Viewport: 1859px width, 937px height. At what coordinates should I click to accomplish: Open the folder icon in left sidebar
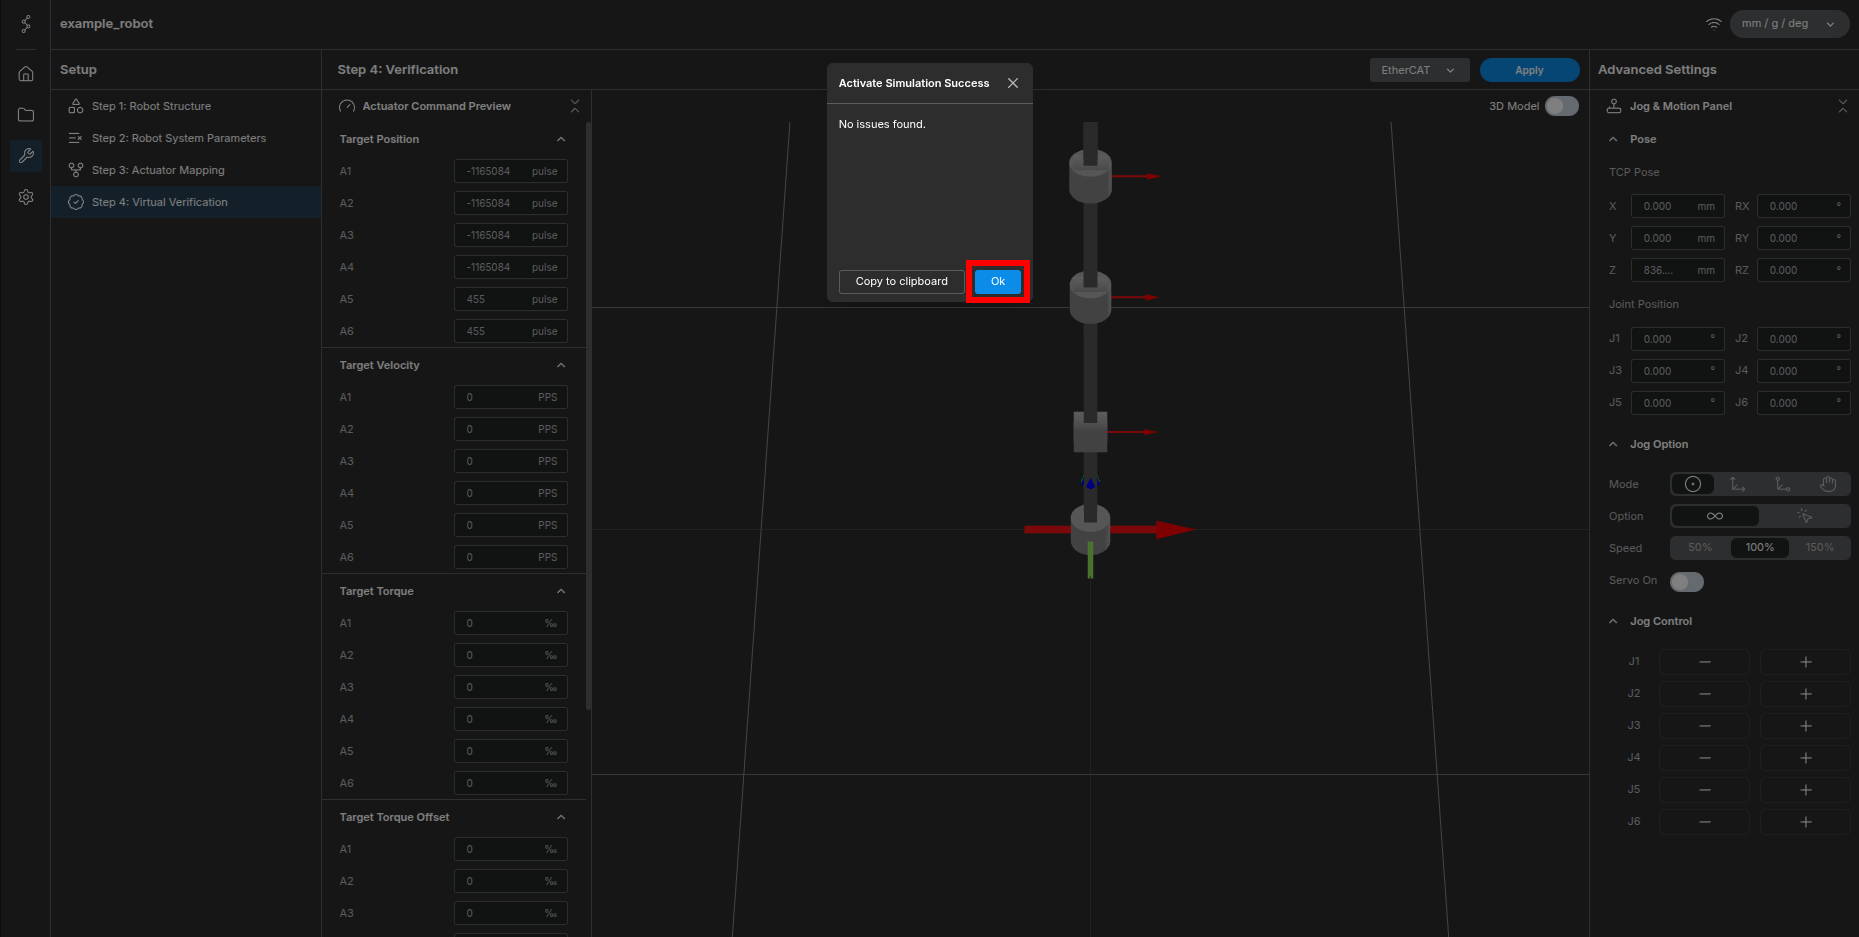pyautogui.click(x=26, y=115)
